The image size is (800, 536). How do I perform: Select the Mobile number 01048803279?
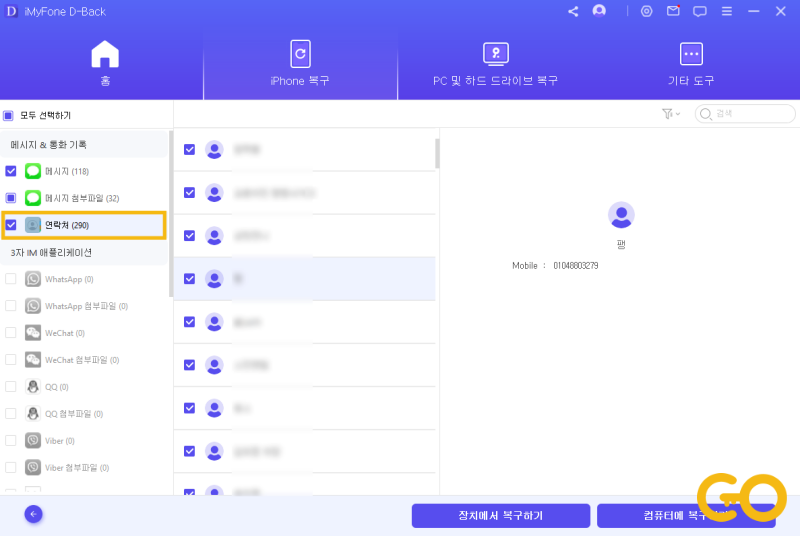point(576,266)
